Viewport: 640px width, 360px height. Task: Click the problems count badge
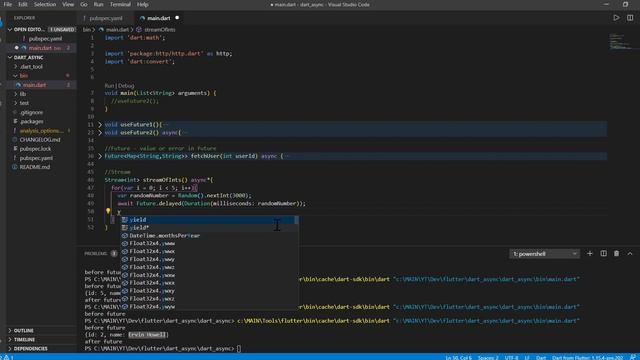[114, 253]
